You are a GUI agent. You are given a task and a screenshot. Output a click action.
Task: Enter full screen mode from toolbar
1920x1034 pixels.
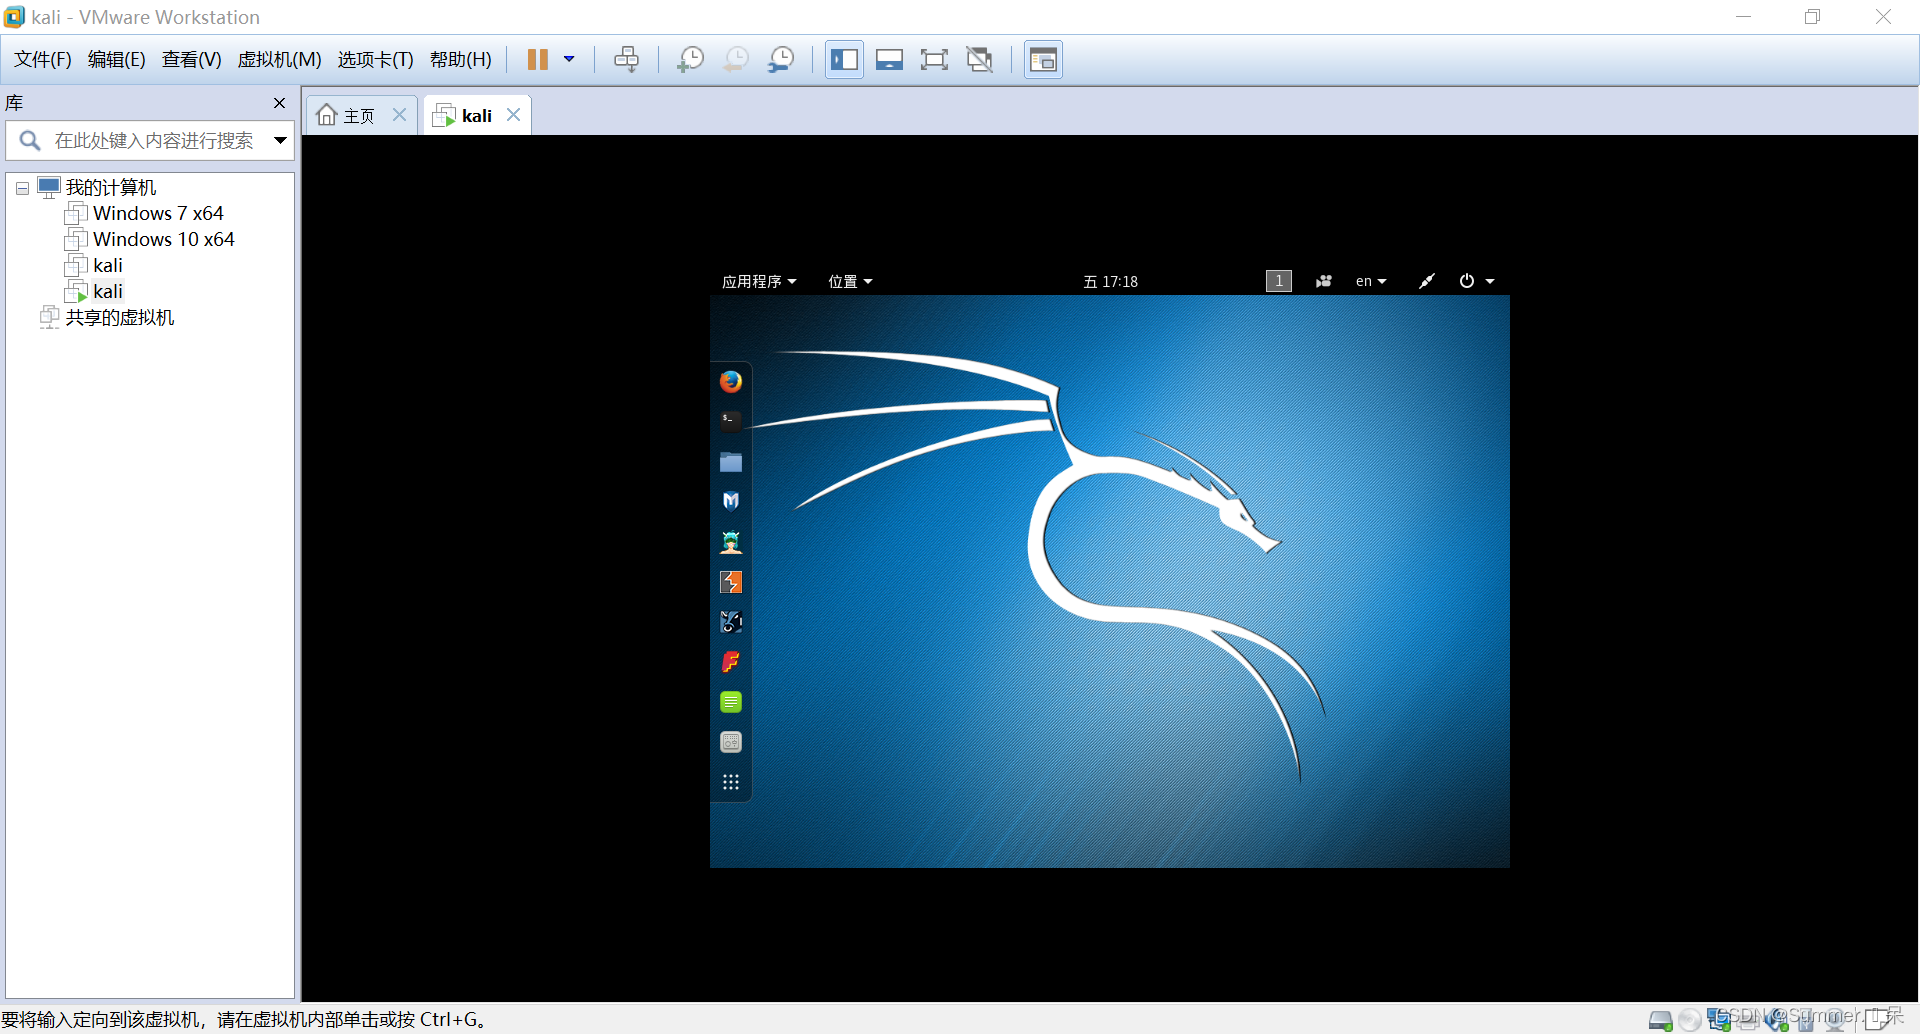(x=934, y=60)
